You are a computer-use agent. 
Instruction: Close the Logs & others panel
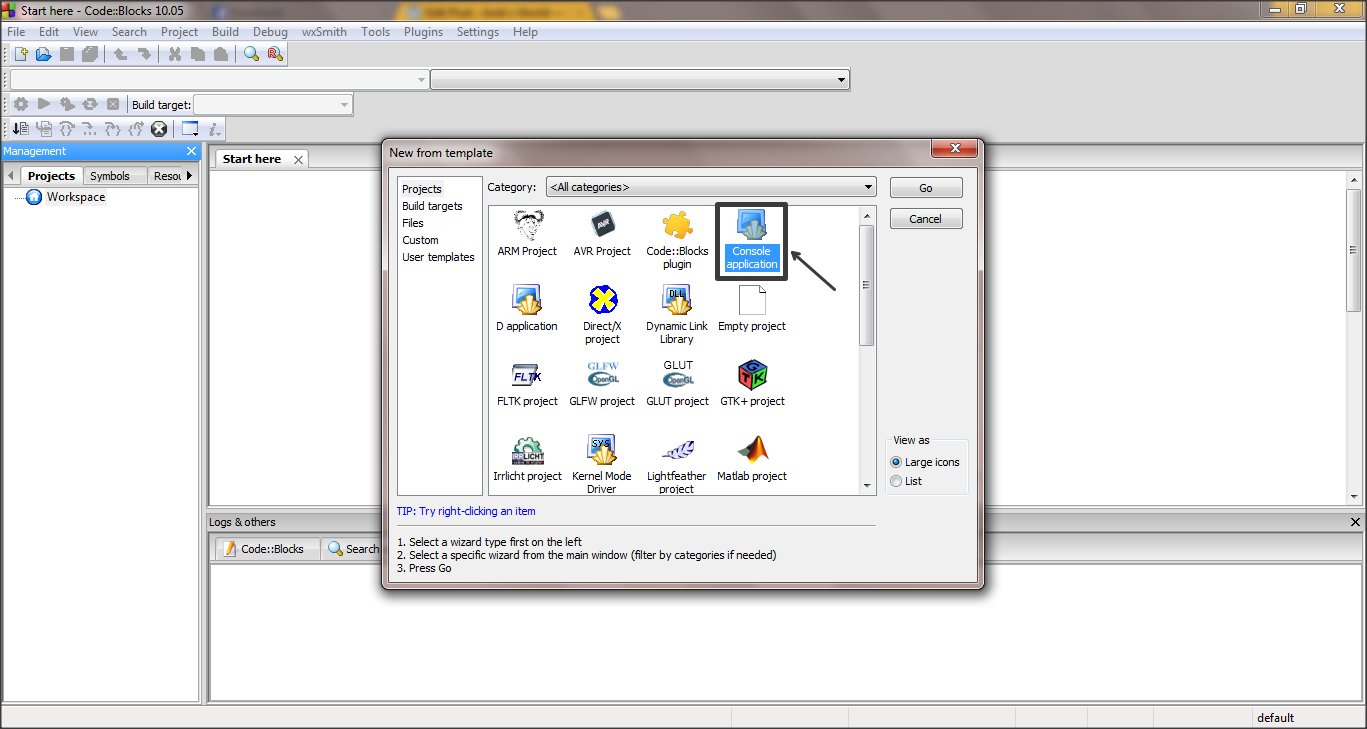[x=1355, y=522]
